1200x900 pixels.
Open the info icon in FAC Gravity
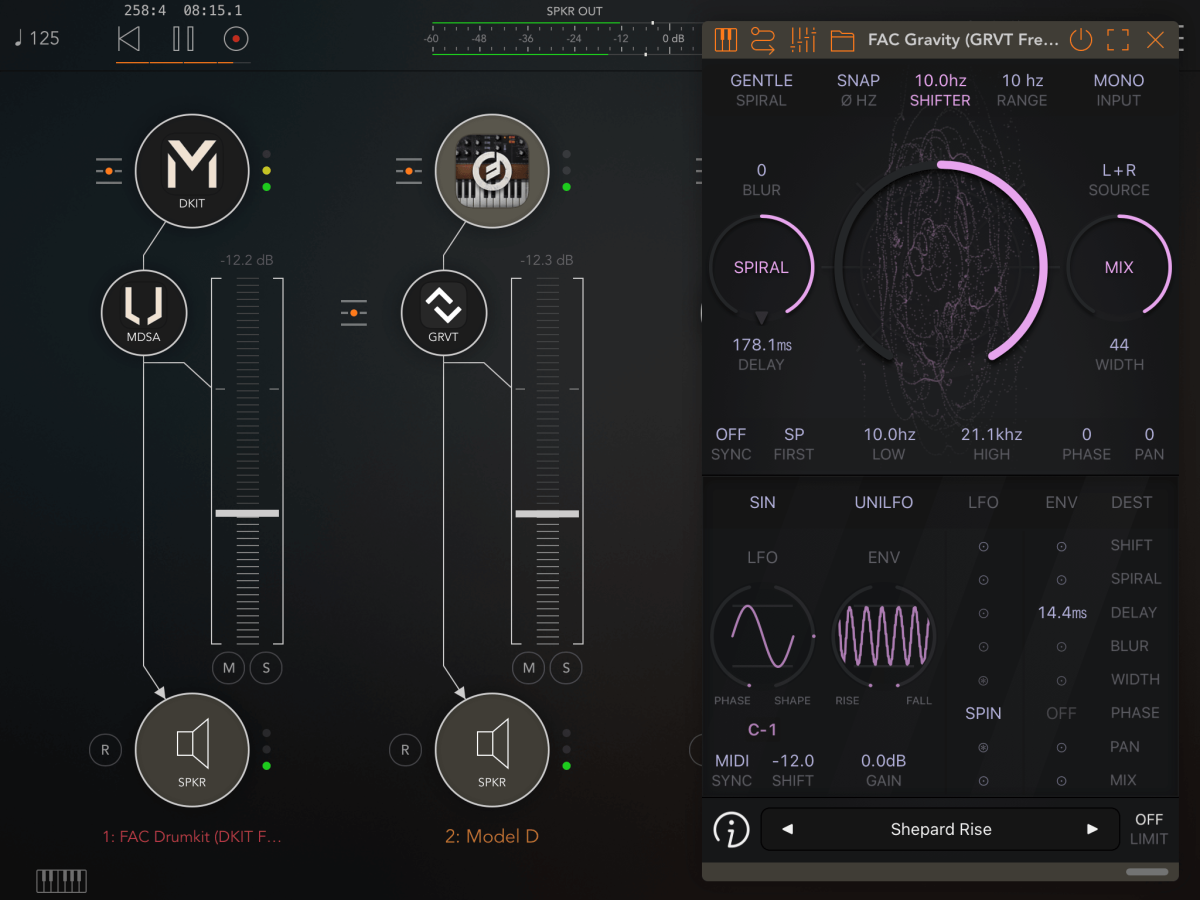click(x=731, y=829)
